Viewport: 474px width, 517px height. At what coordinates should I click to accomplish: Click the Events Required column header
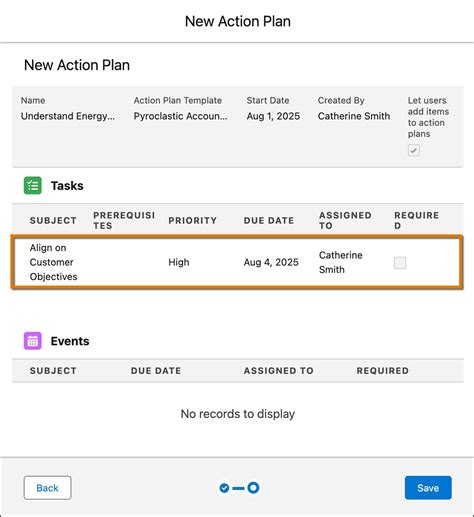click(383, 371)
